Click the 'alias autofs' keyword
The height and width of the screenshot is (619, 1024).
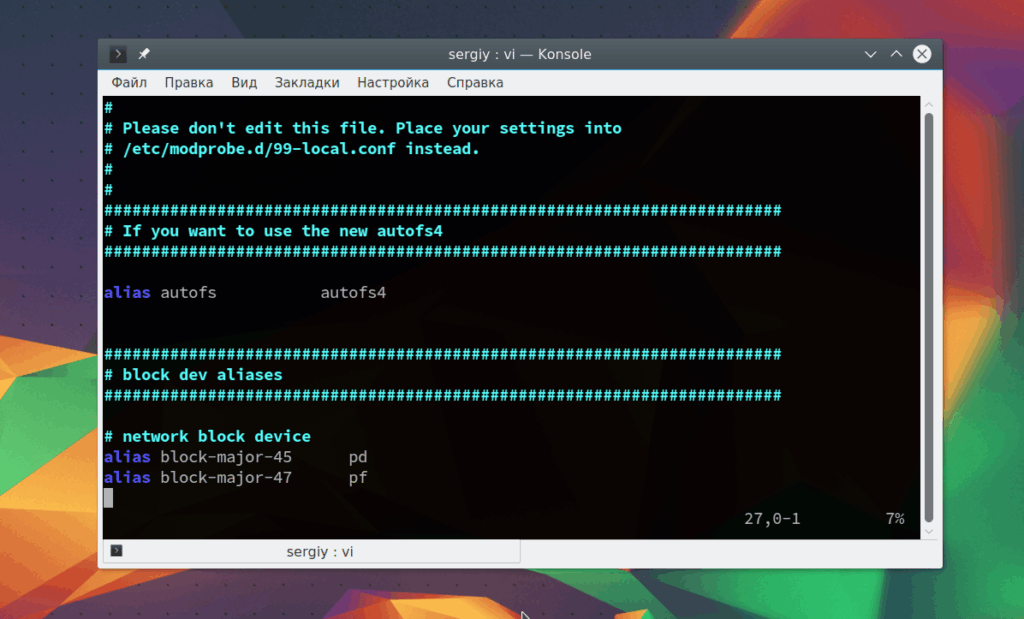[x=160, y=293]
